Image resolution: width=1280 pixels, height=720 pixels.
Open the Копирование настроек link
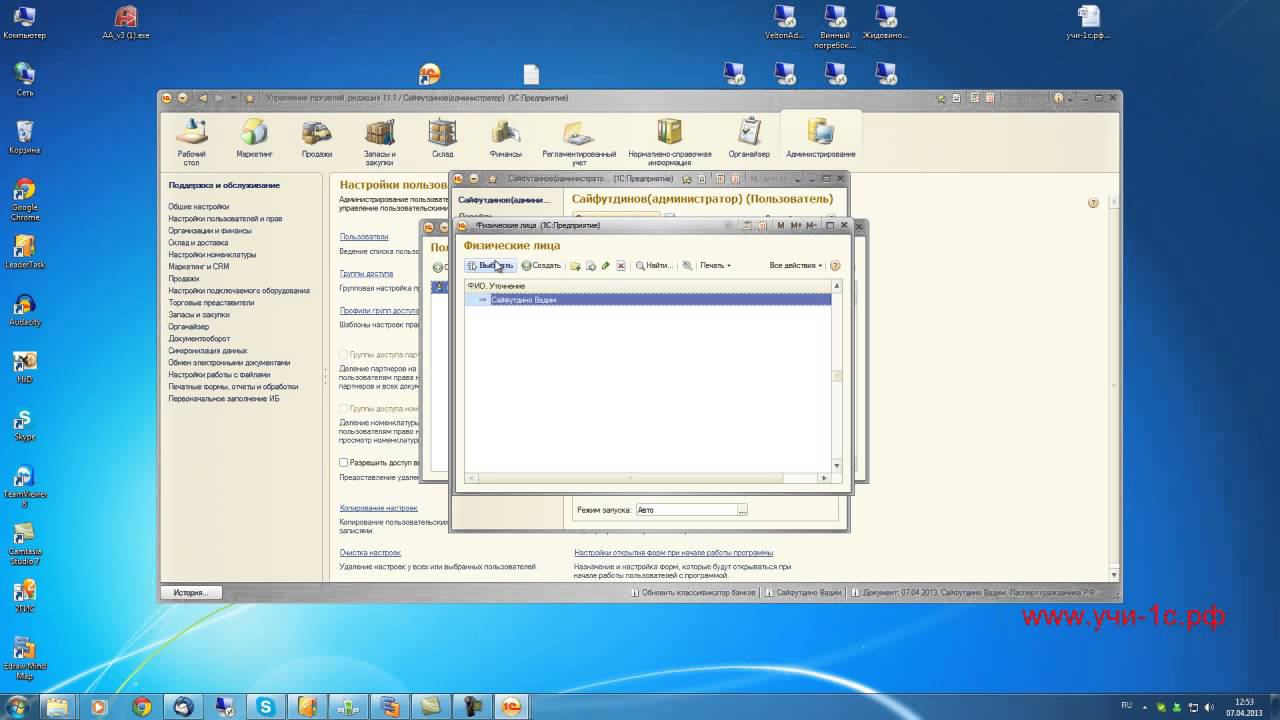coord(379,508)
